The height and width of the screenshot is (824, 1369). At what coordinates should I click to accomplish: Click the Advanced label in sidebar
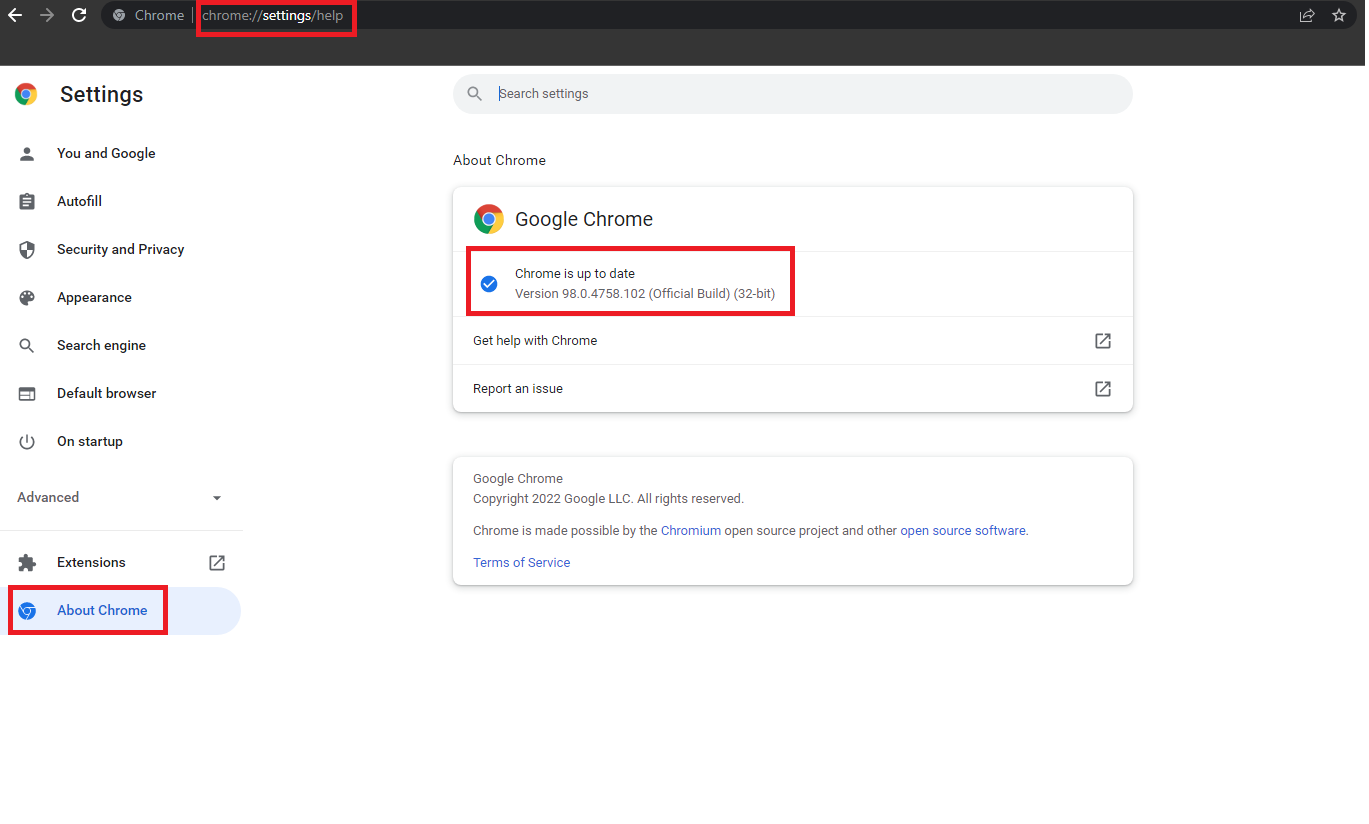coord(48,497)
